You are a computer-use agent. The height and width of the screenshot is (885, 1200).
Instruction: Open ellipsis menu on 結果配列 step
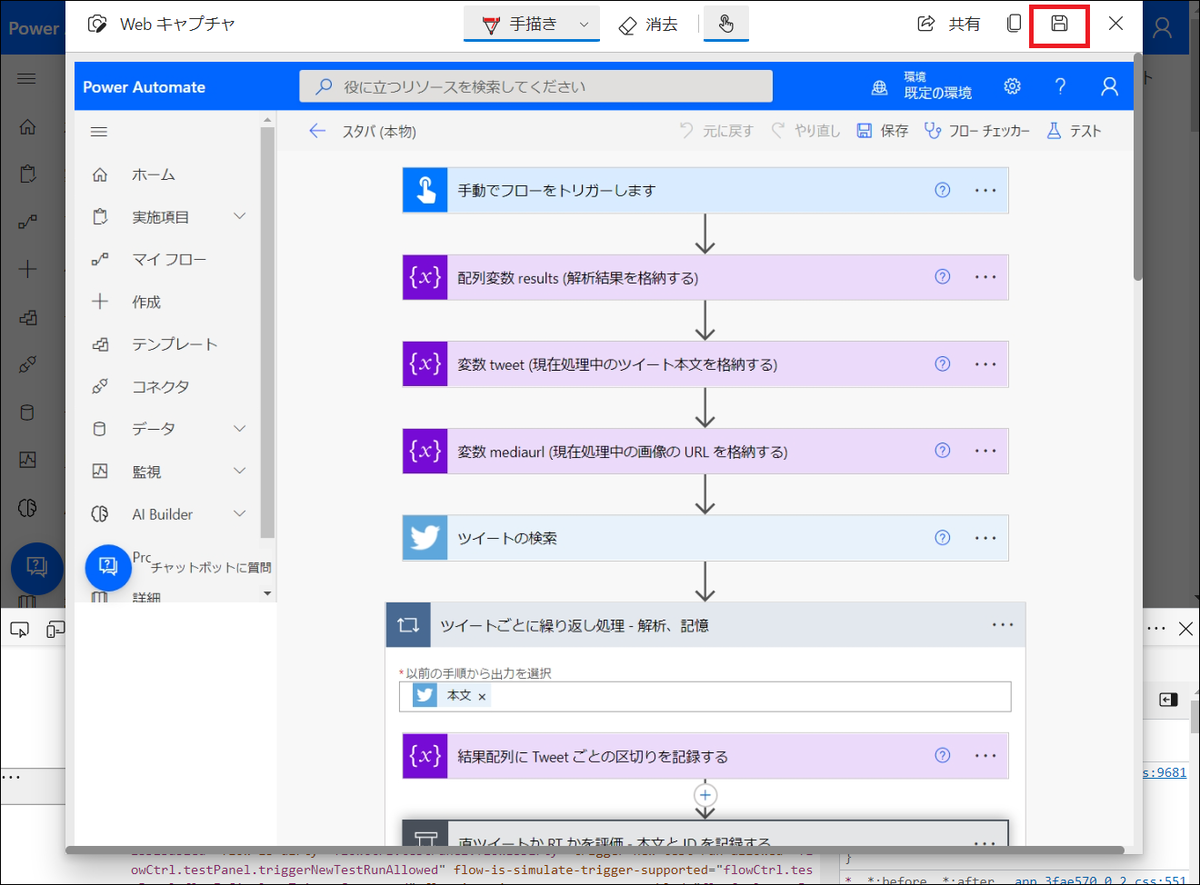[985, 756]
